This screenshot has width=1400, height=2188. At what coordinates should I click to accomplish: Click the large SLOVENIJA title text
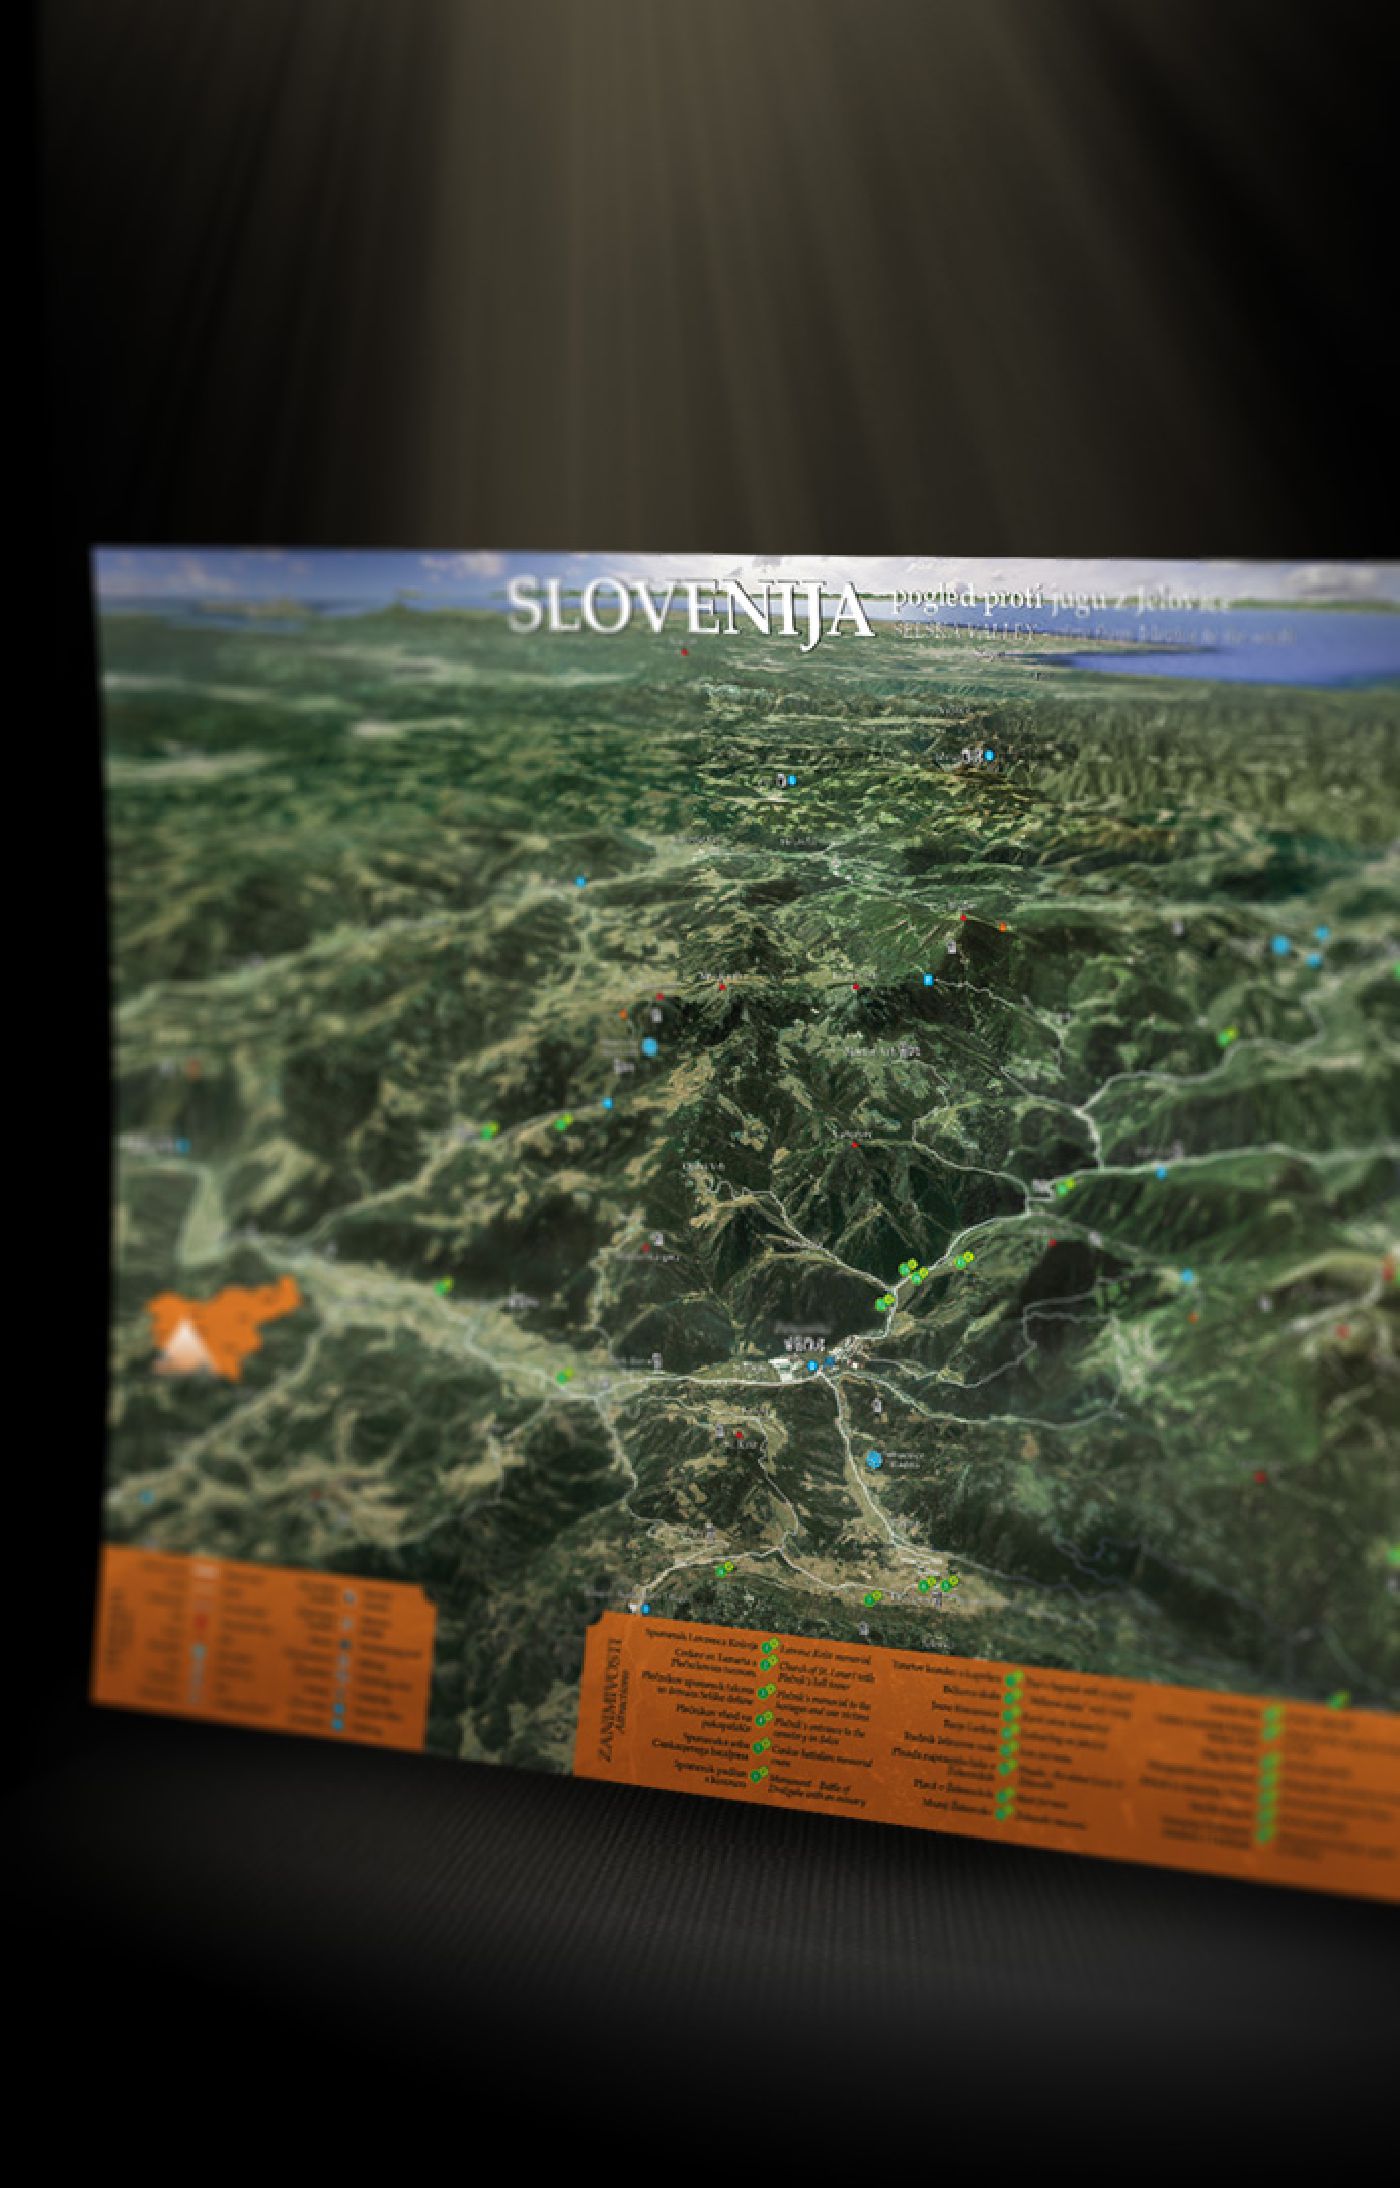688,607
